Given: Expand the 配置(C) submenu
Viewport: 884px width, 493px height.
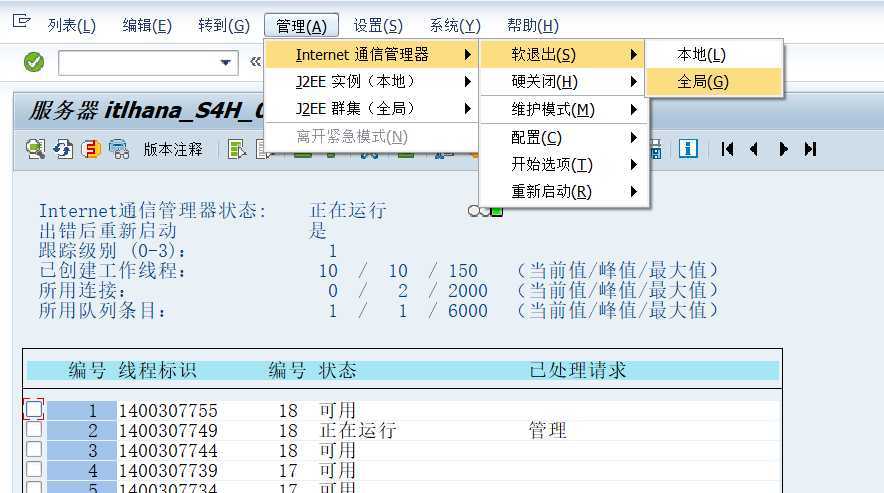Looking at the screenshot, I should [x=562, y=137].
